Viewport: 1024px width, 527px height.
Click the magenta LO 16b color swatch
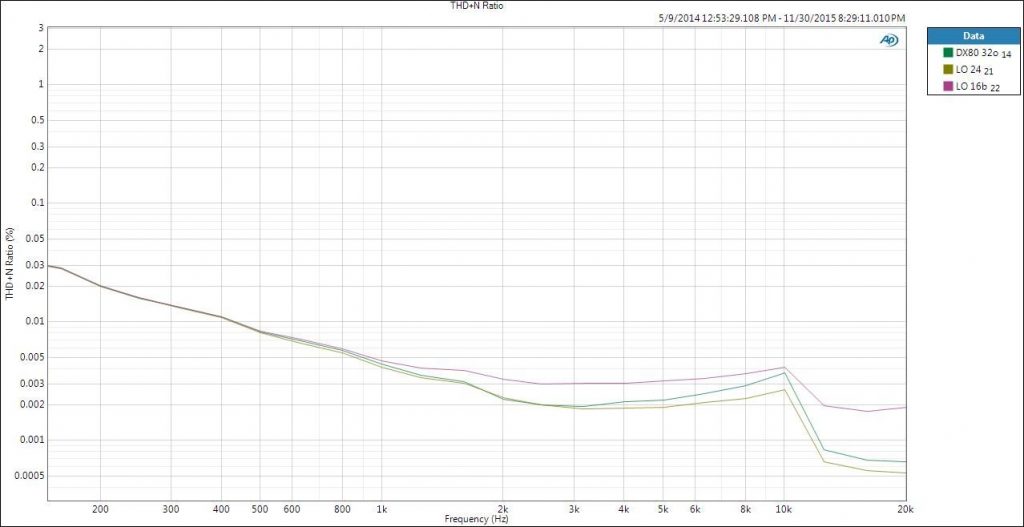click(x=948, y=87)
